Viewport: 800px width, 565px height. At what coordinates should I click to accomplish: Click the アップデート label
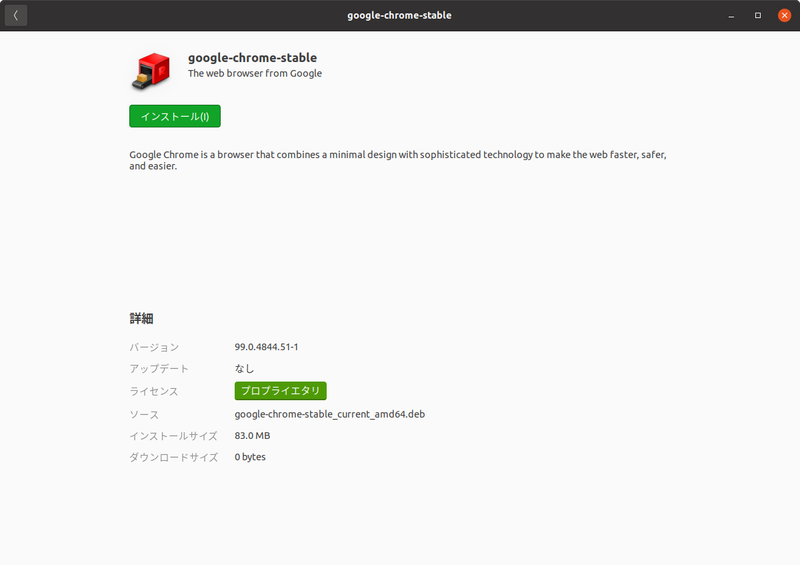click(159, 369)
